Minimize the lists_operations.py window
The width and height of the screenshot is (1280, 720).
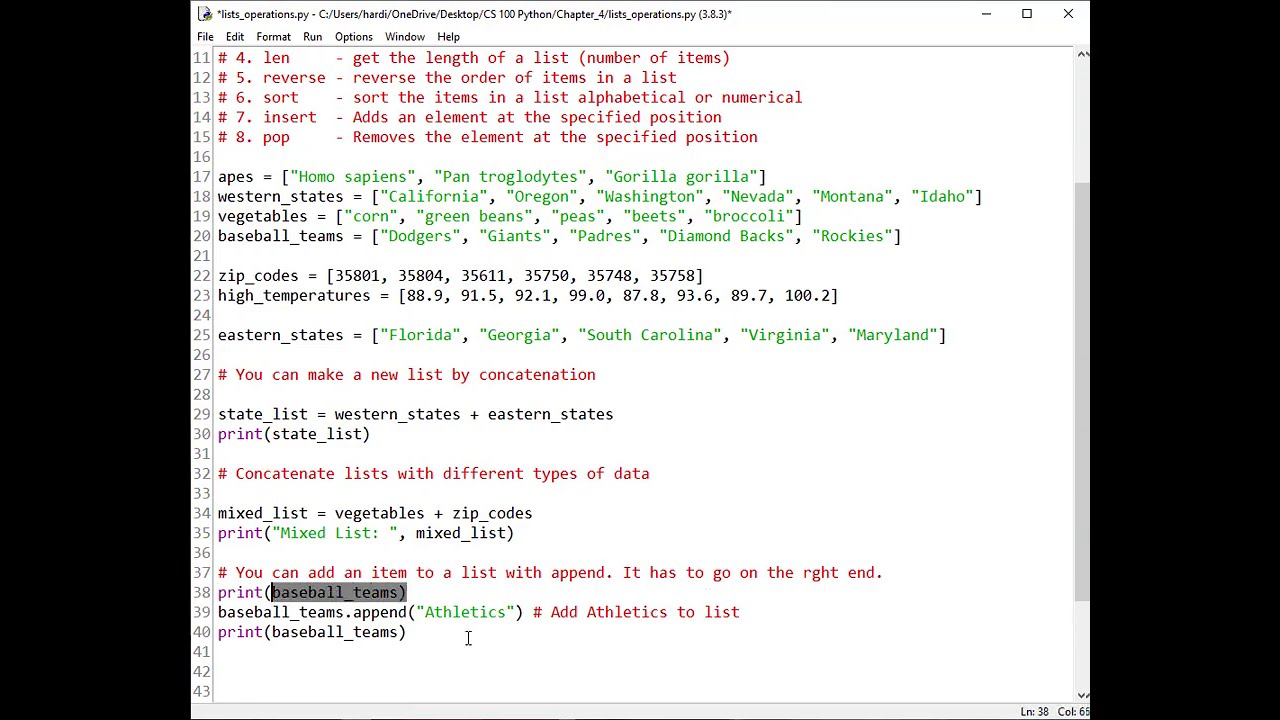[x=986, y=14]
